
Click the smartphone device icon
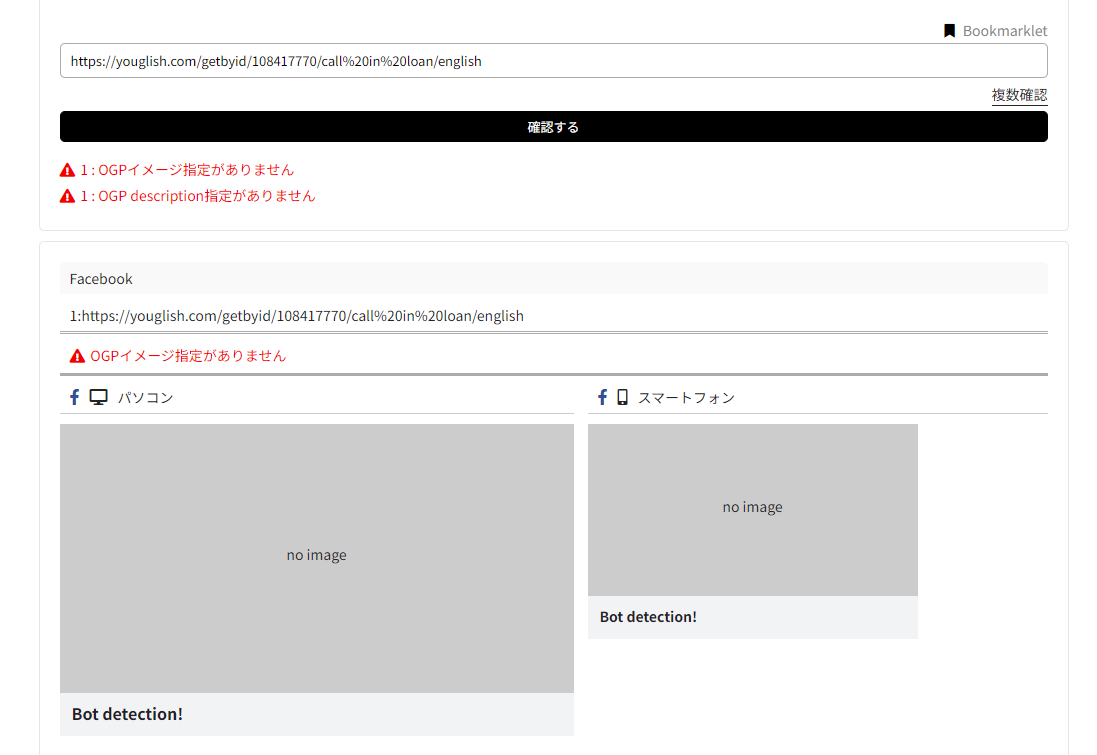point(622,397)
